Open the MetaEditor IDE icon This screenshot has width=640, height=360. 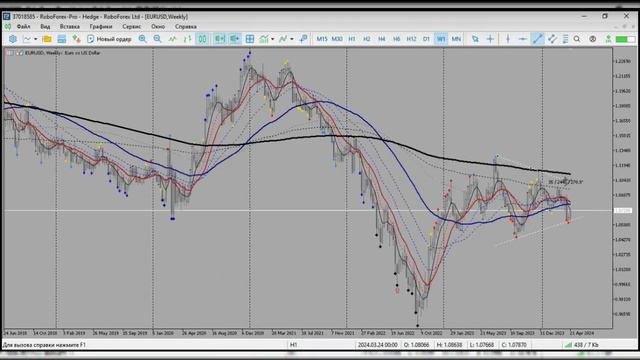tap(13, 39)
